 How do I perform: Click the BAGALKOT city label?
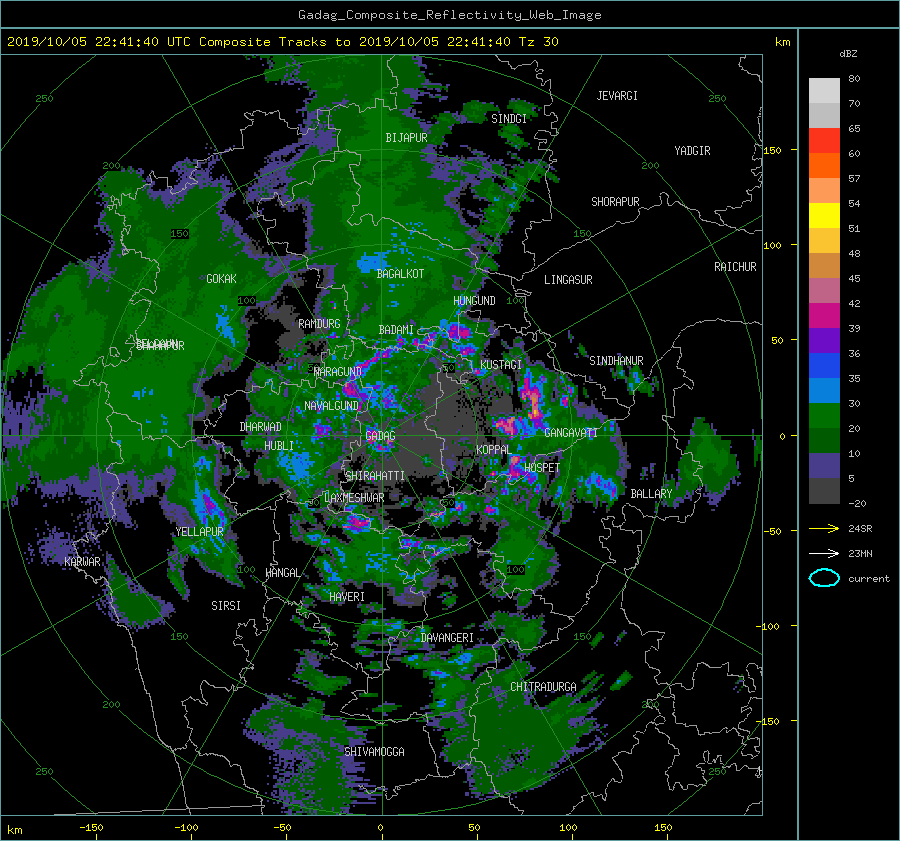pyautogui.click(x=400, y=274)
